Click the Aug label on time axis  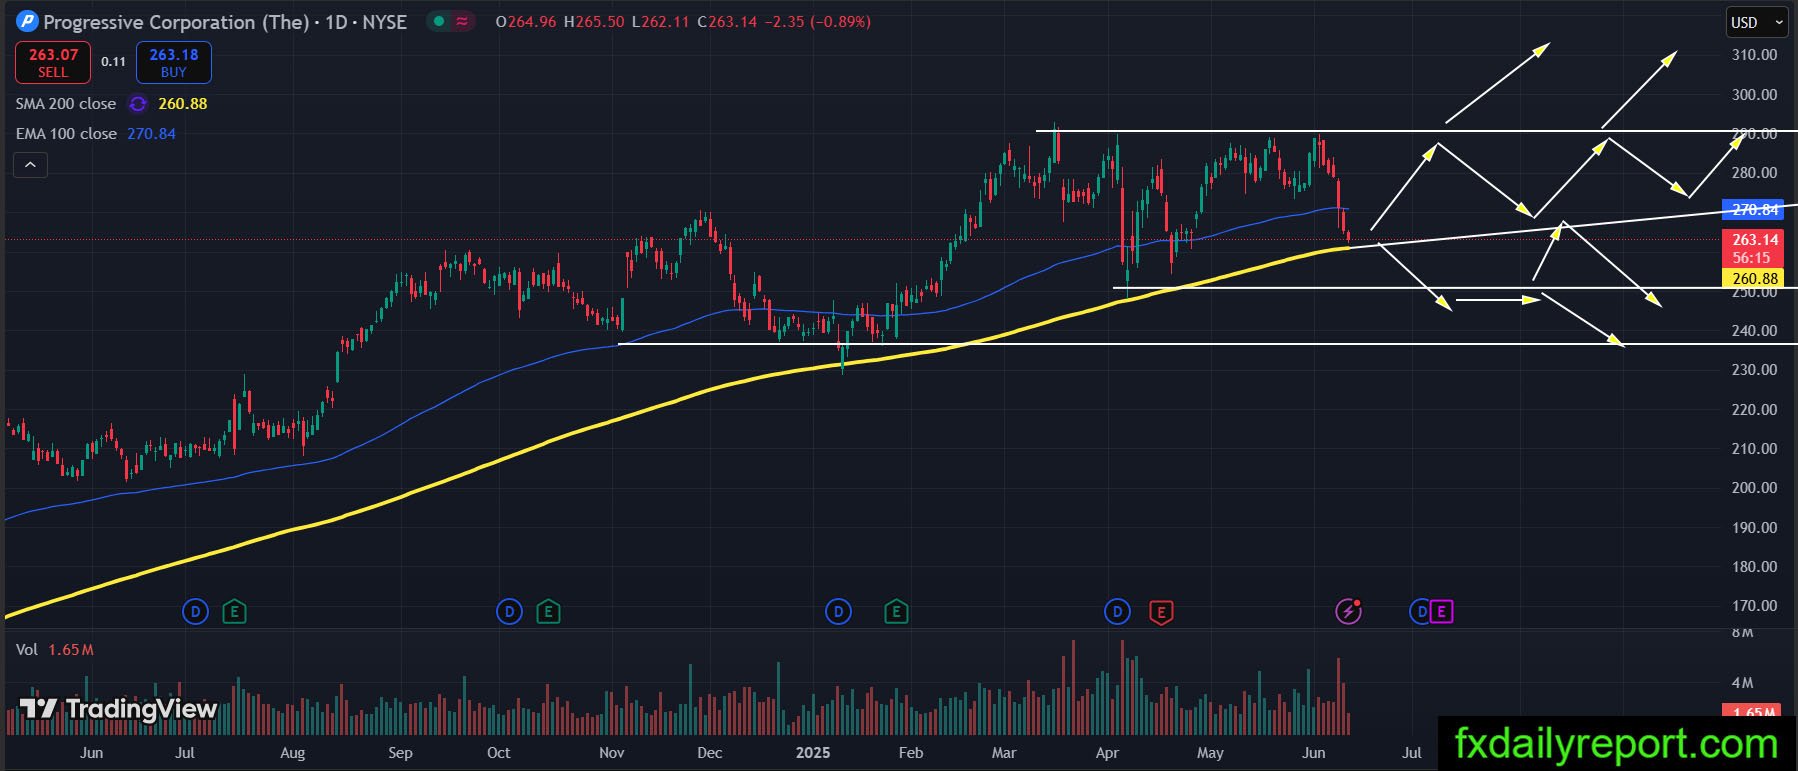point(292,753)
